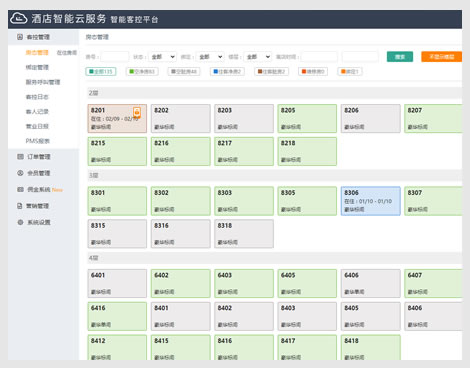Select room card 8301
470x368 pixels.
(x=117, y=201)
